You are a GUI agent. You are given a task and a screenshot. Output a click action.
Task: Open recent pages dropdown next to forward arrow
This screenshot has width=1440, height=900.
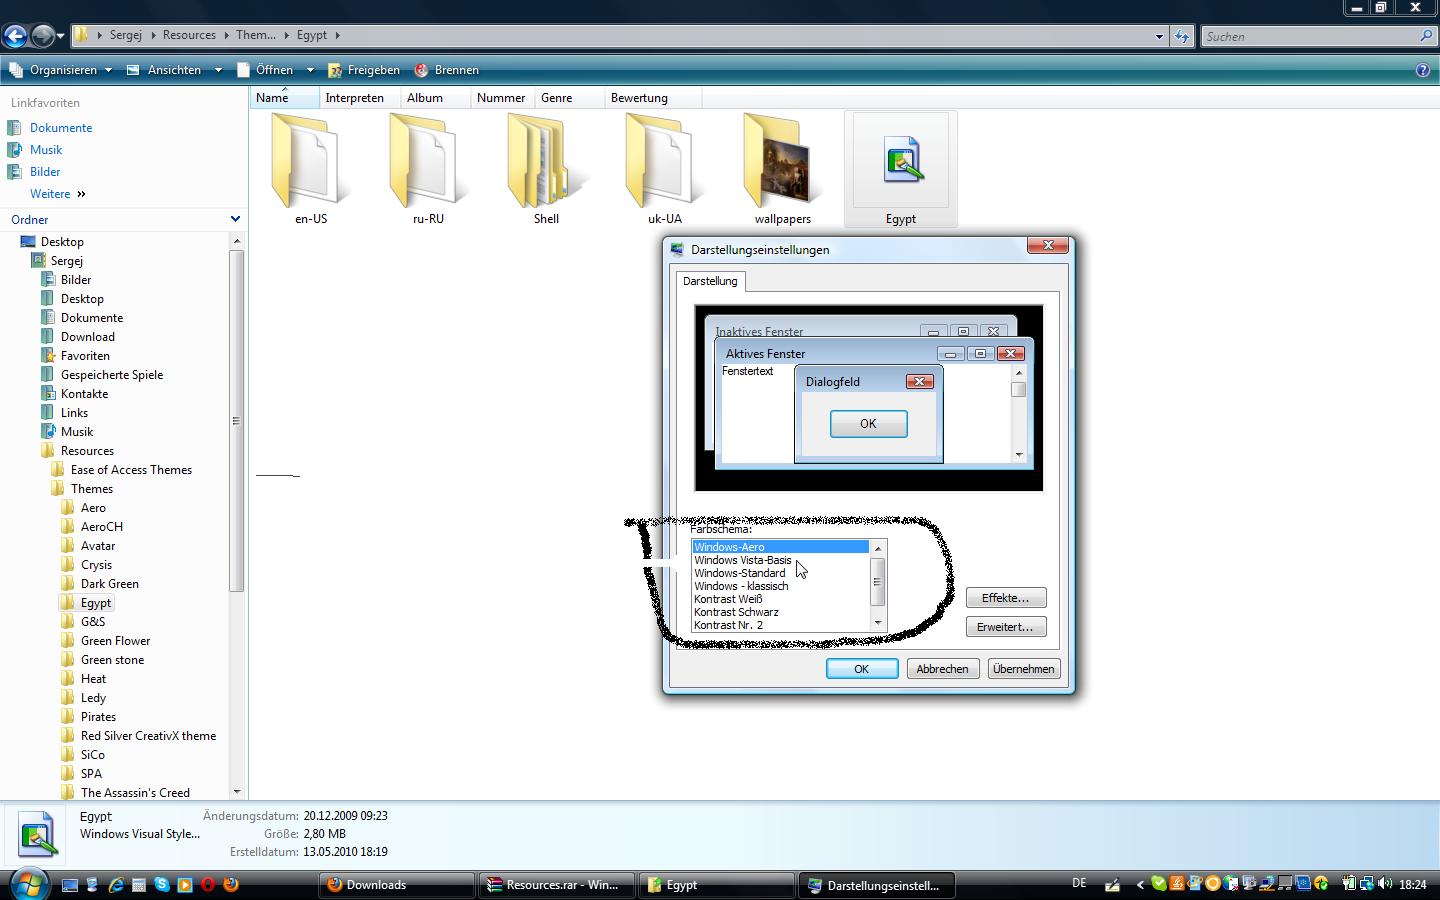pos(61,37)
